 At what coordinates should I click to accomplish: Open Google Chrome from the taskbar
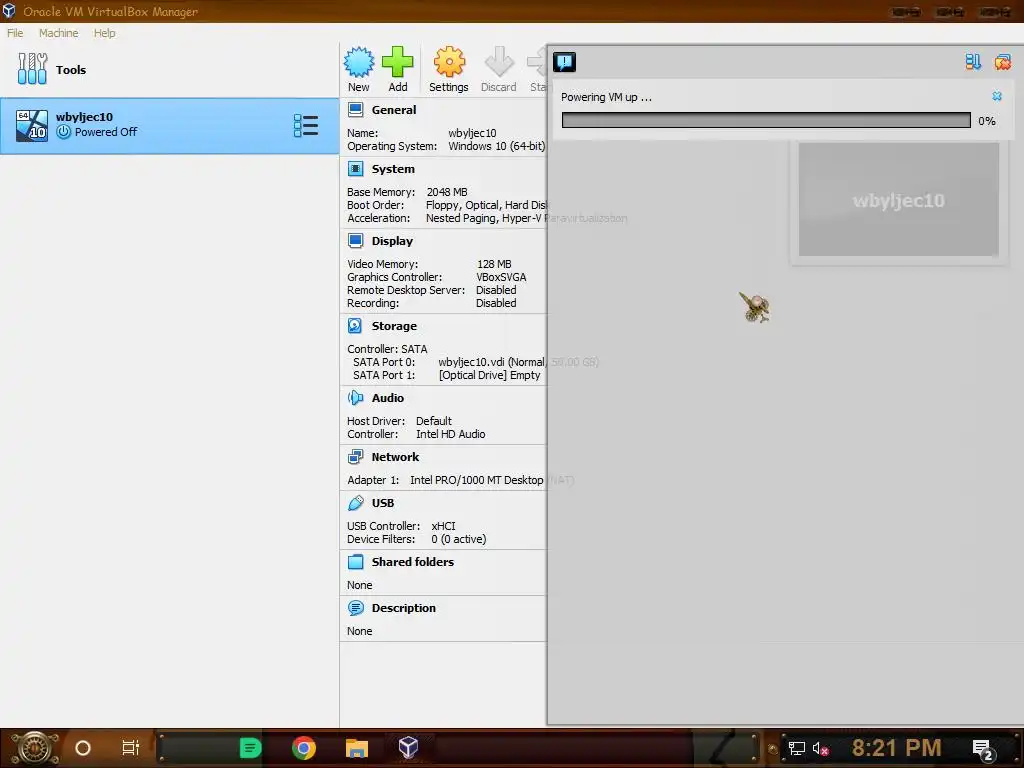coord(304,748)
